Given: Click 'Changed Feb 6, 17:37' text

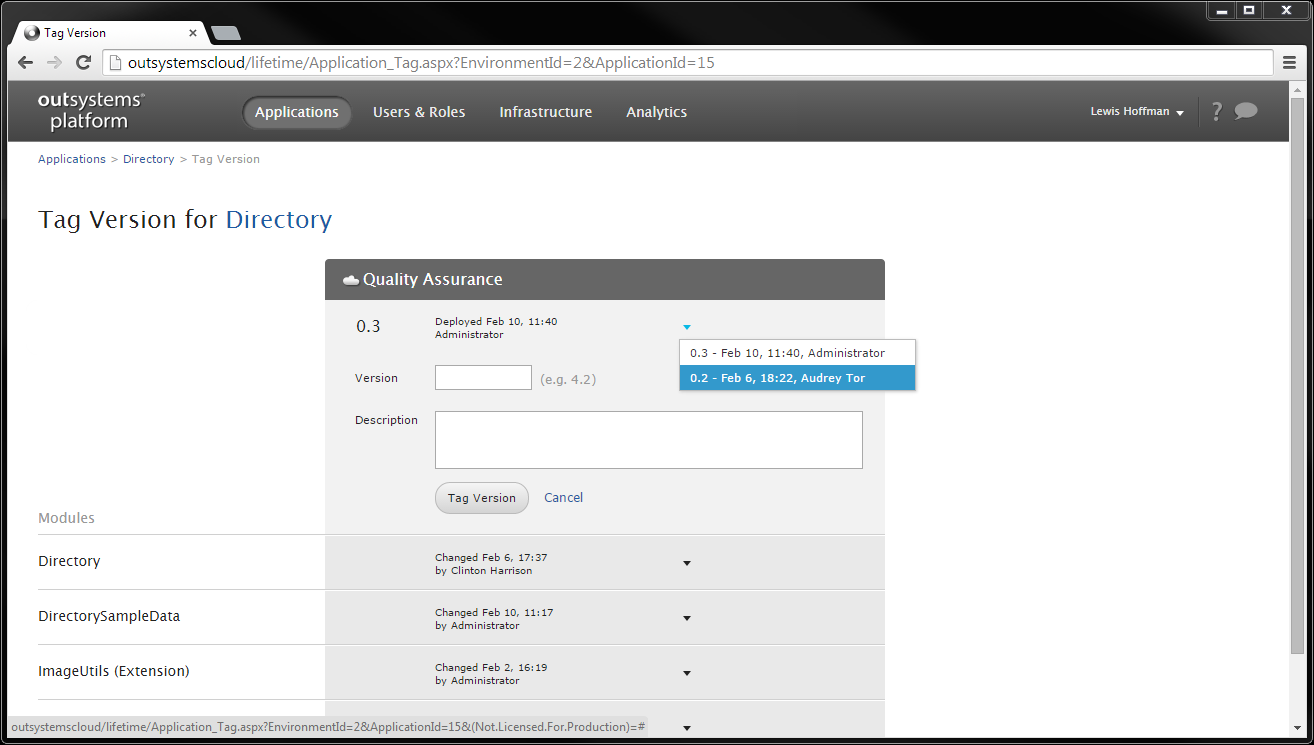Looking at the screenshot, I should pyautogui.click(x=491, y=558).
